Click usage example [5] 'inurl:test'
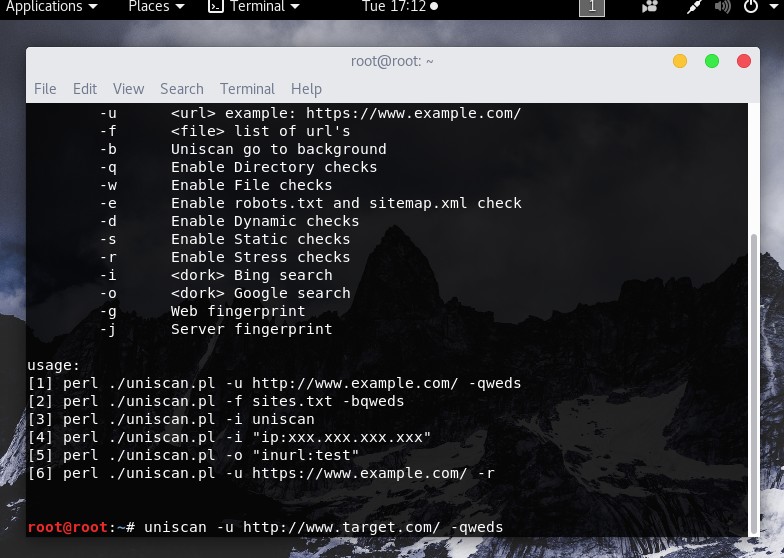 pyautogui.click(x=193, y=456)
